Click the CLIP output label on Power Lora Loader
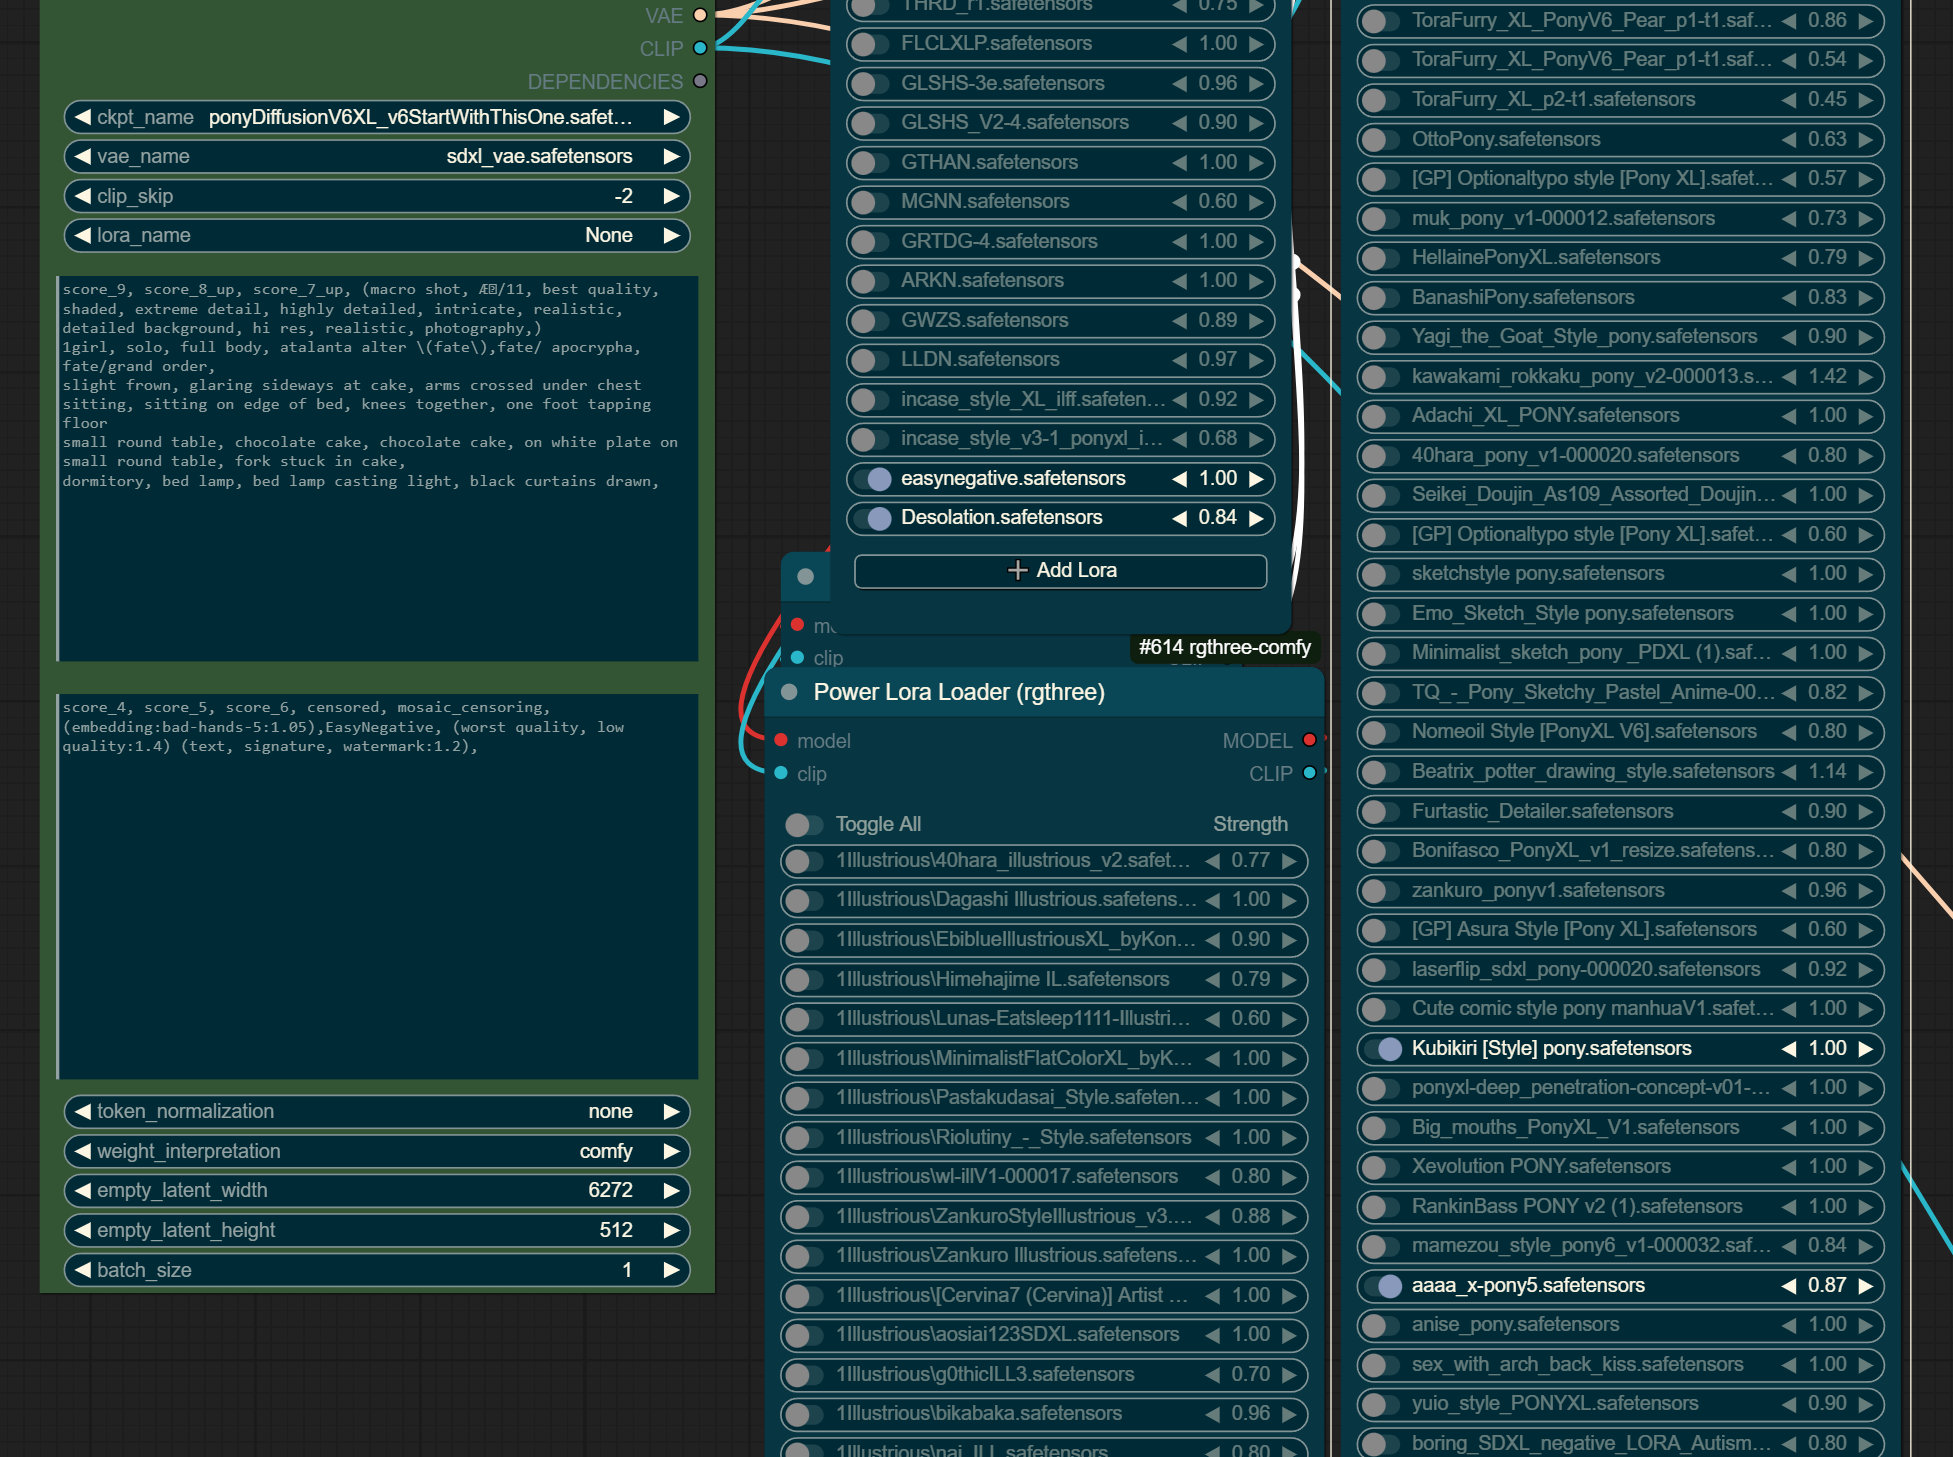Screen dimensions: 1953x1457 tap(1270, 774)
